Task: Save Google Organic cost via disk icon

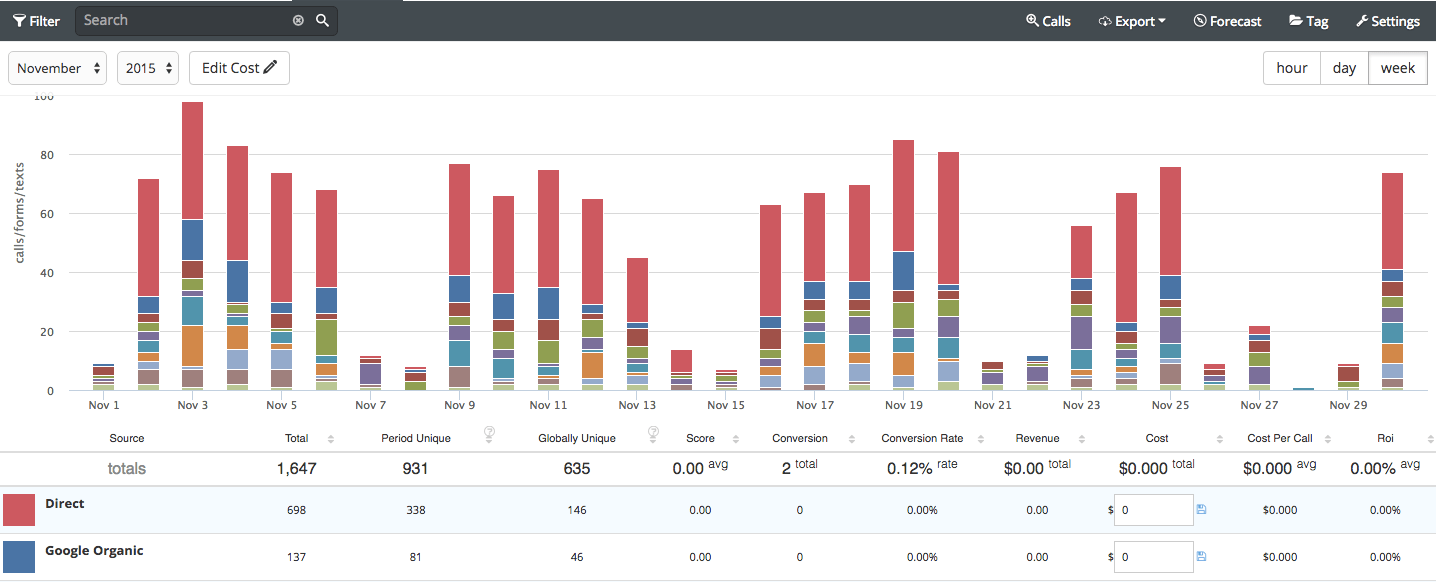Action: coord(1201,557)
